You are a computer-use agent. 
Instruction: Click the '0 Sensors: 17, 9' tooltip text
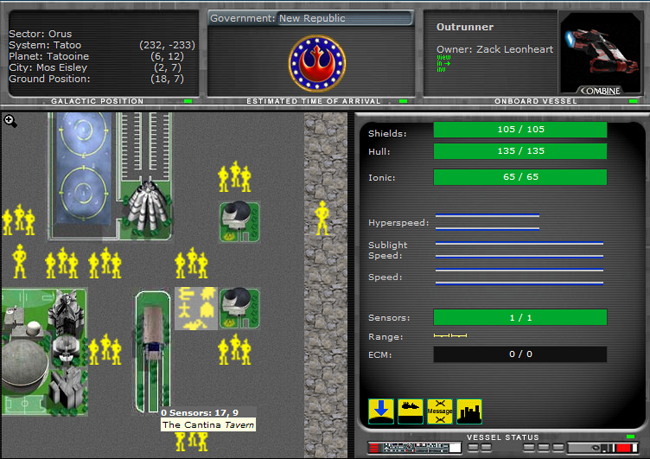[x=200, y=413]
